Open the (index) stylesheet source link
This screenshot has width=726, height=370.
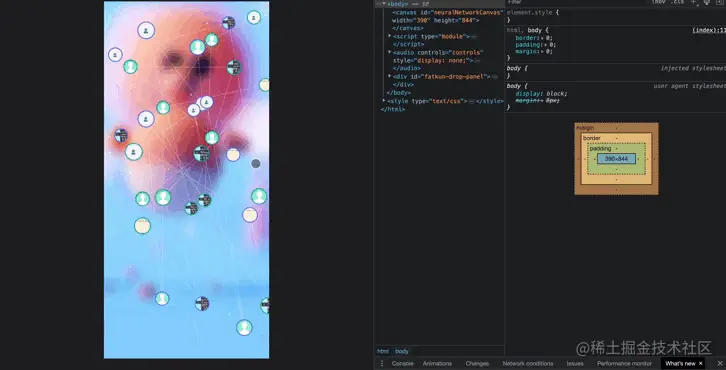click(x=709, y=30)
